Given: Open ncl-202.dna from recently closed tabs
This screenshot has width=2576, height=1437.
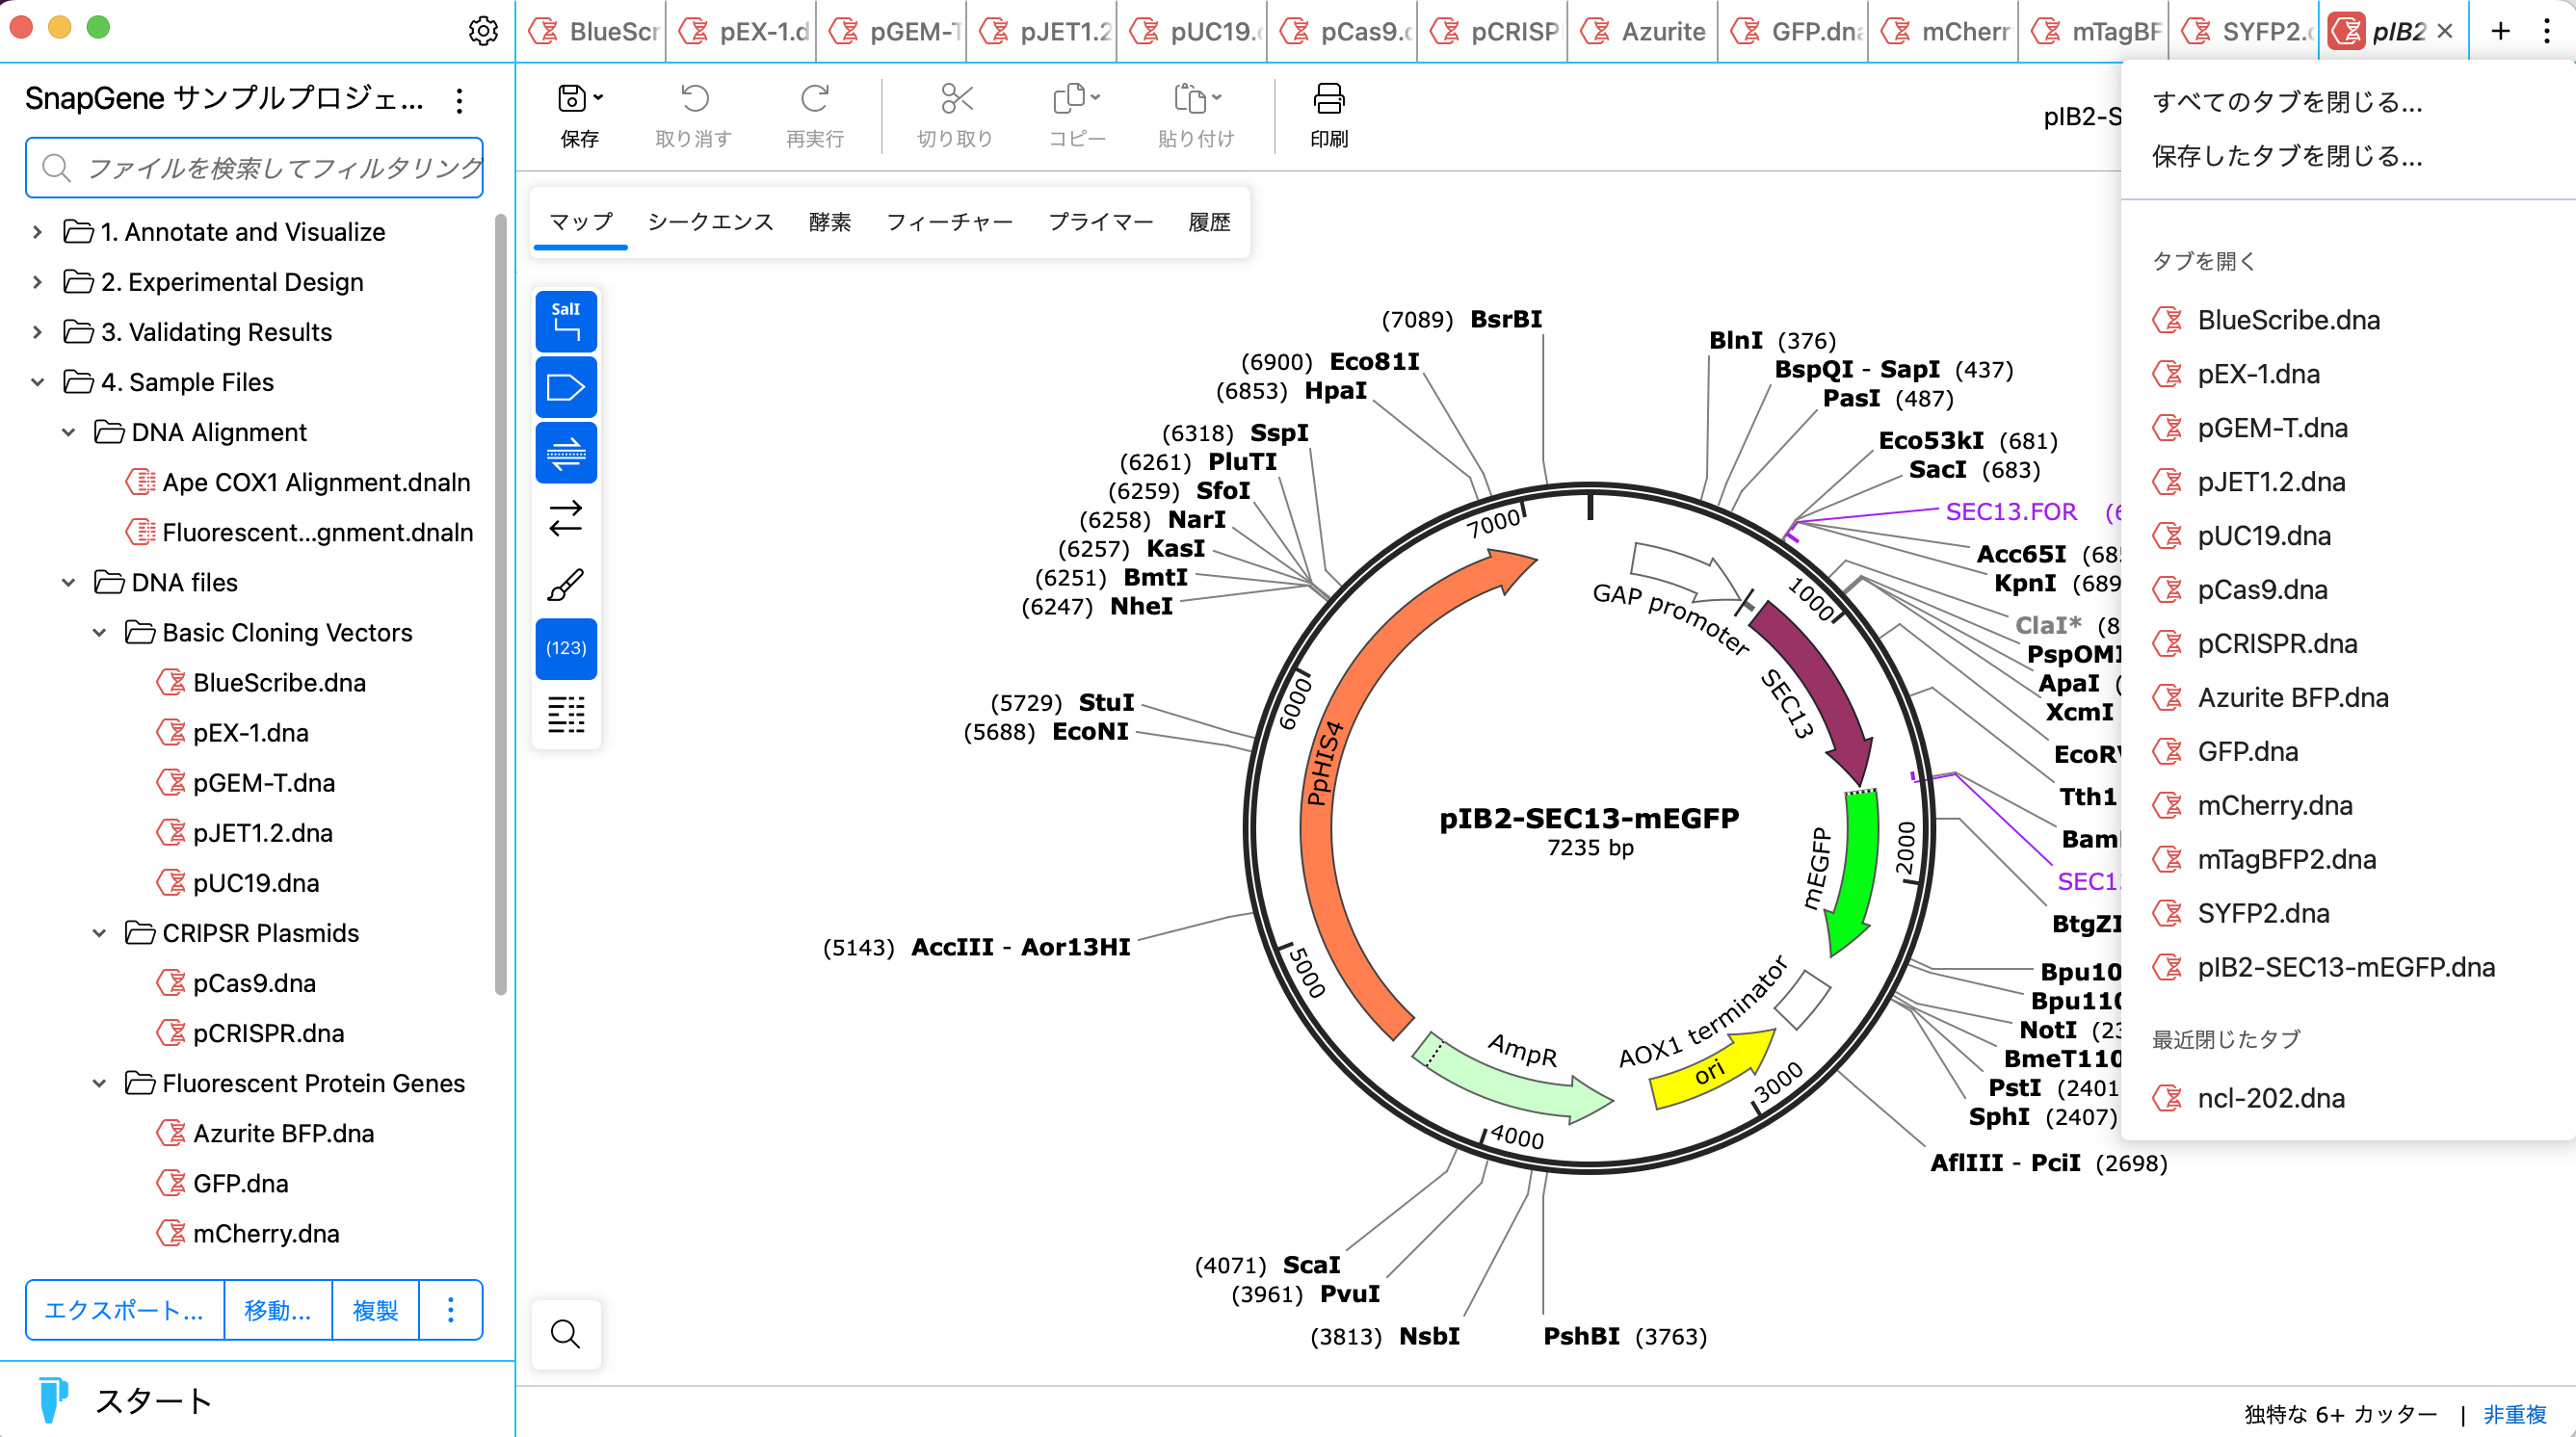Looking at the screenshot, I should [x=2270, y=1098].
